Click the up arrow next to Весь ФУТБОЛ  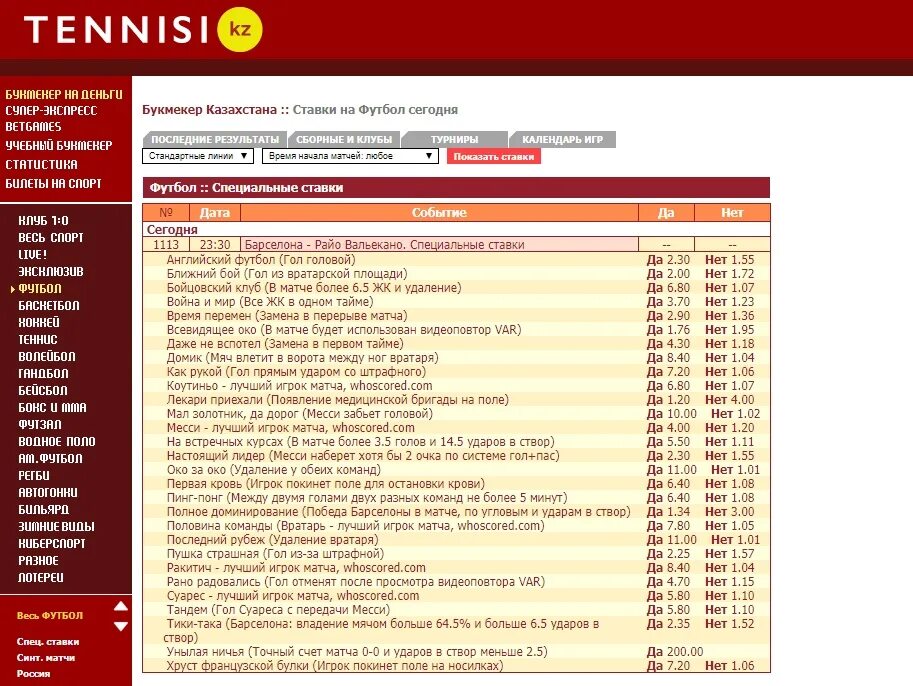pyautogui.click(x=121, y=606)
